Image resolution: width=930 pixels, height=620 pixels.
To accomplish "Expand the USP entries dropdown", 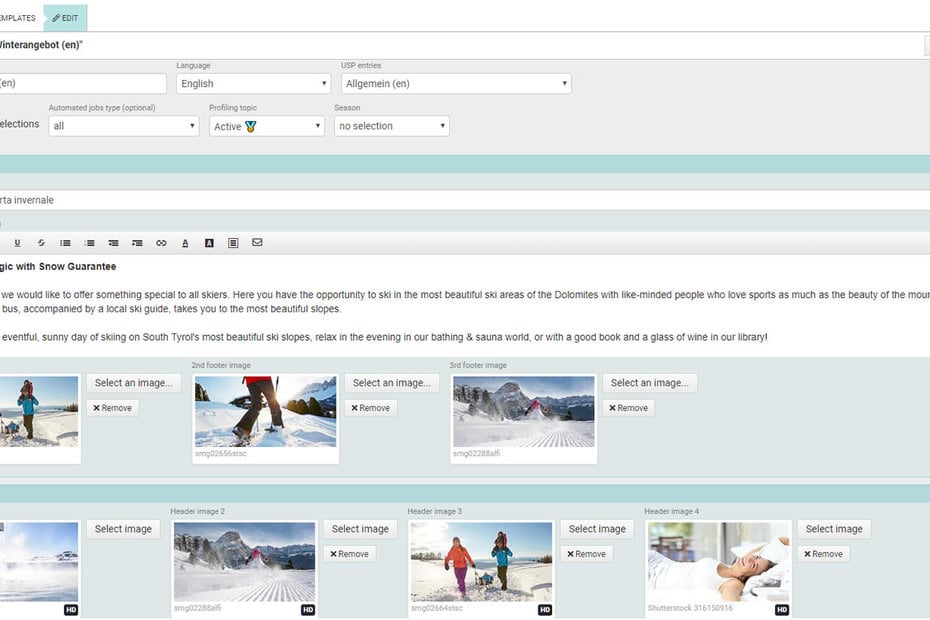I will [x=456, y=84].
